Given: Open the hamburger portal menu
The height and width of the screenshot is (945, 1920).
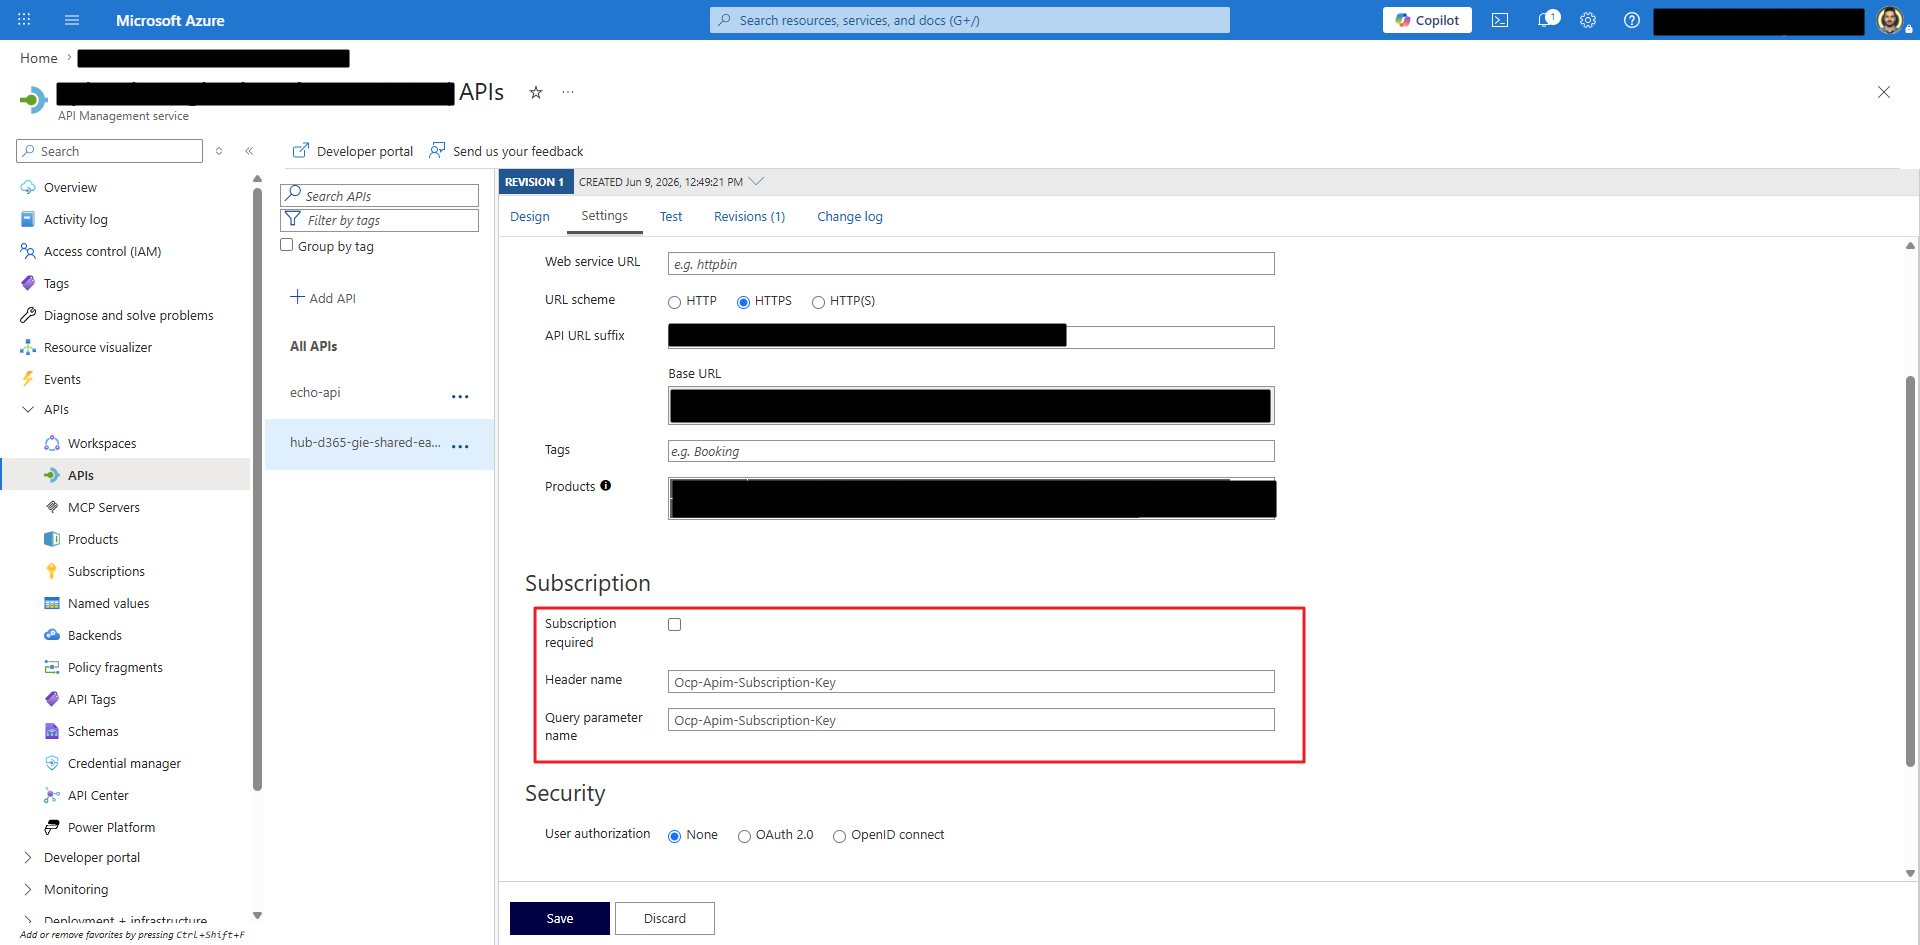Looking at the screenshot, I should click(72, 20).
